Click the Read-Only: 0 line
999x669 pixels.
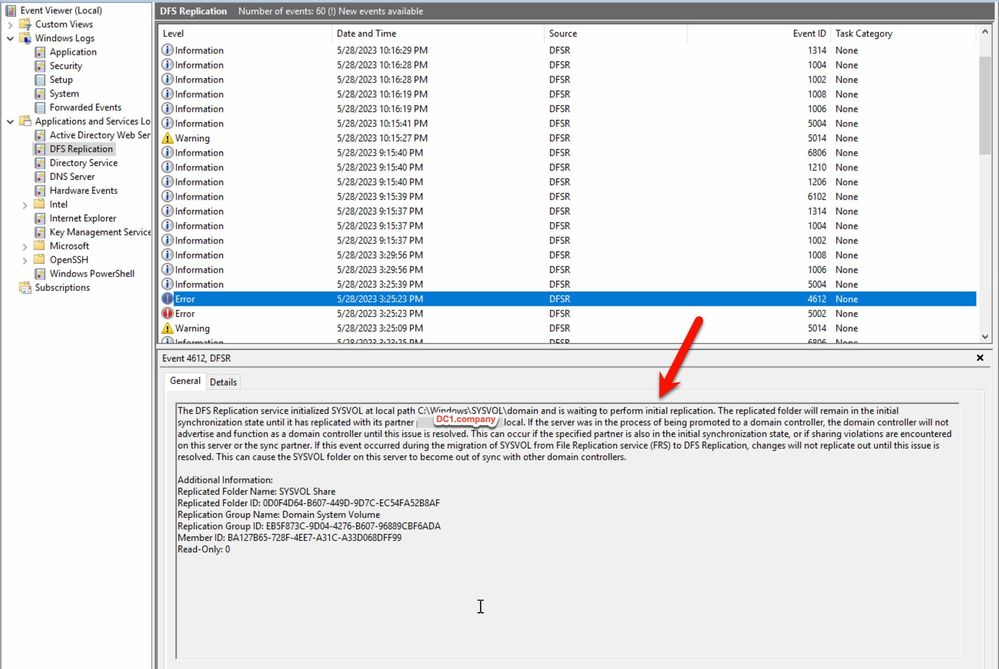204,549
